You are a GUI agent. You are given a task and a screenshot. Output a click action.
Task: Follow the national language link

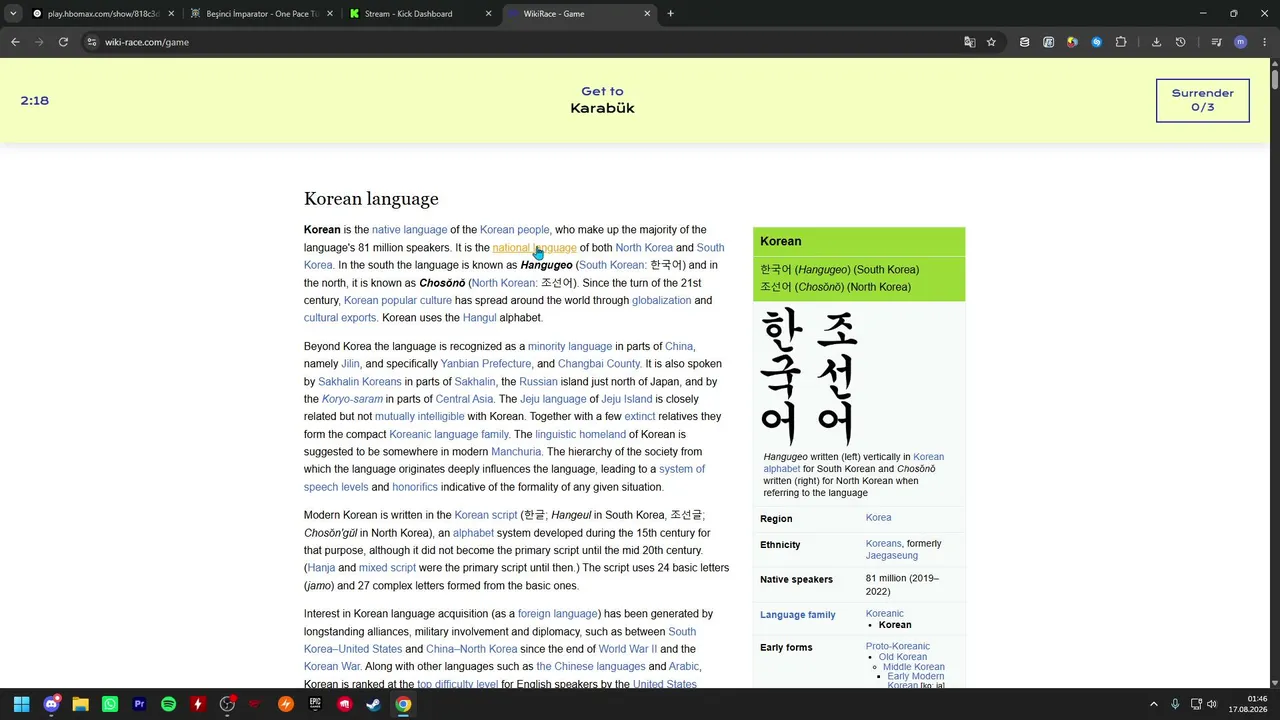point(534,248)
